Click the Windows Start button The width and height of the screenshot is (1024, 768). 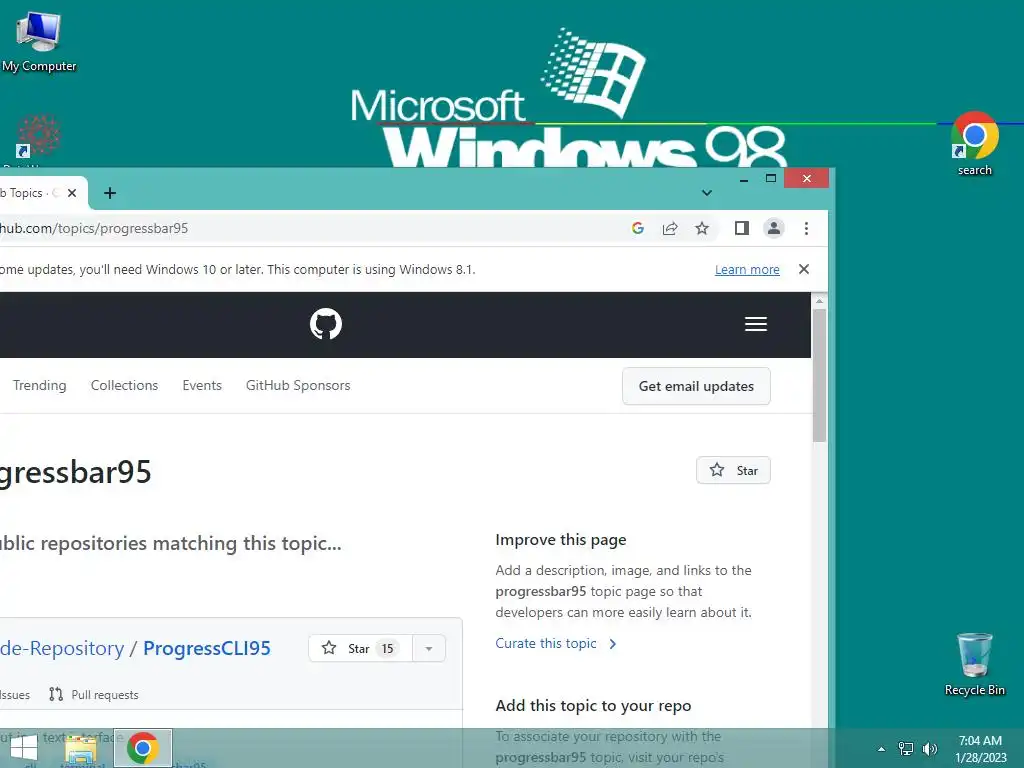[x=24, y=748]
